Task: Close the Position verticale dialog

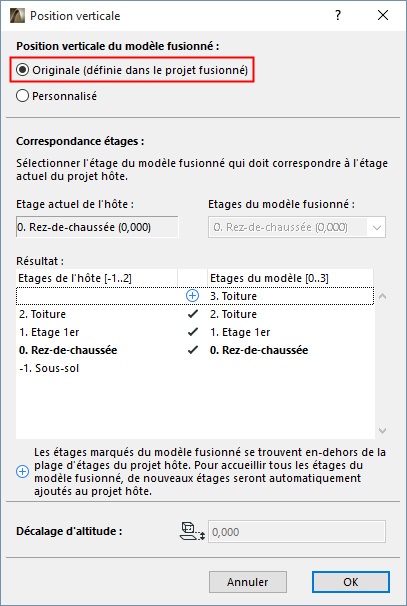Action: 383,15
